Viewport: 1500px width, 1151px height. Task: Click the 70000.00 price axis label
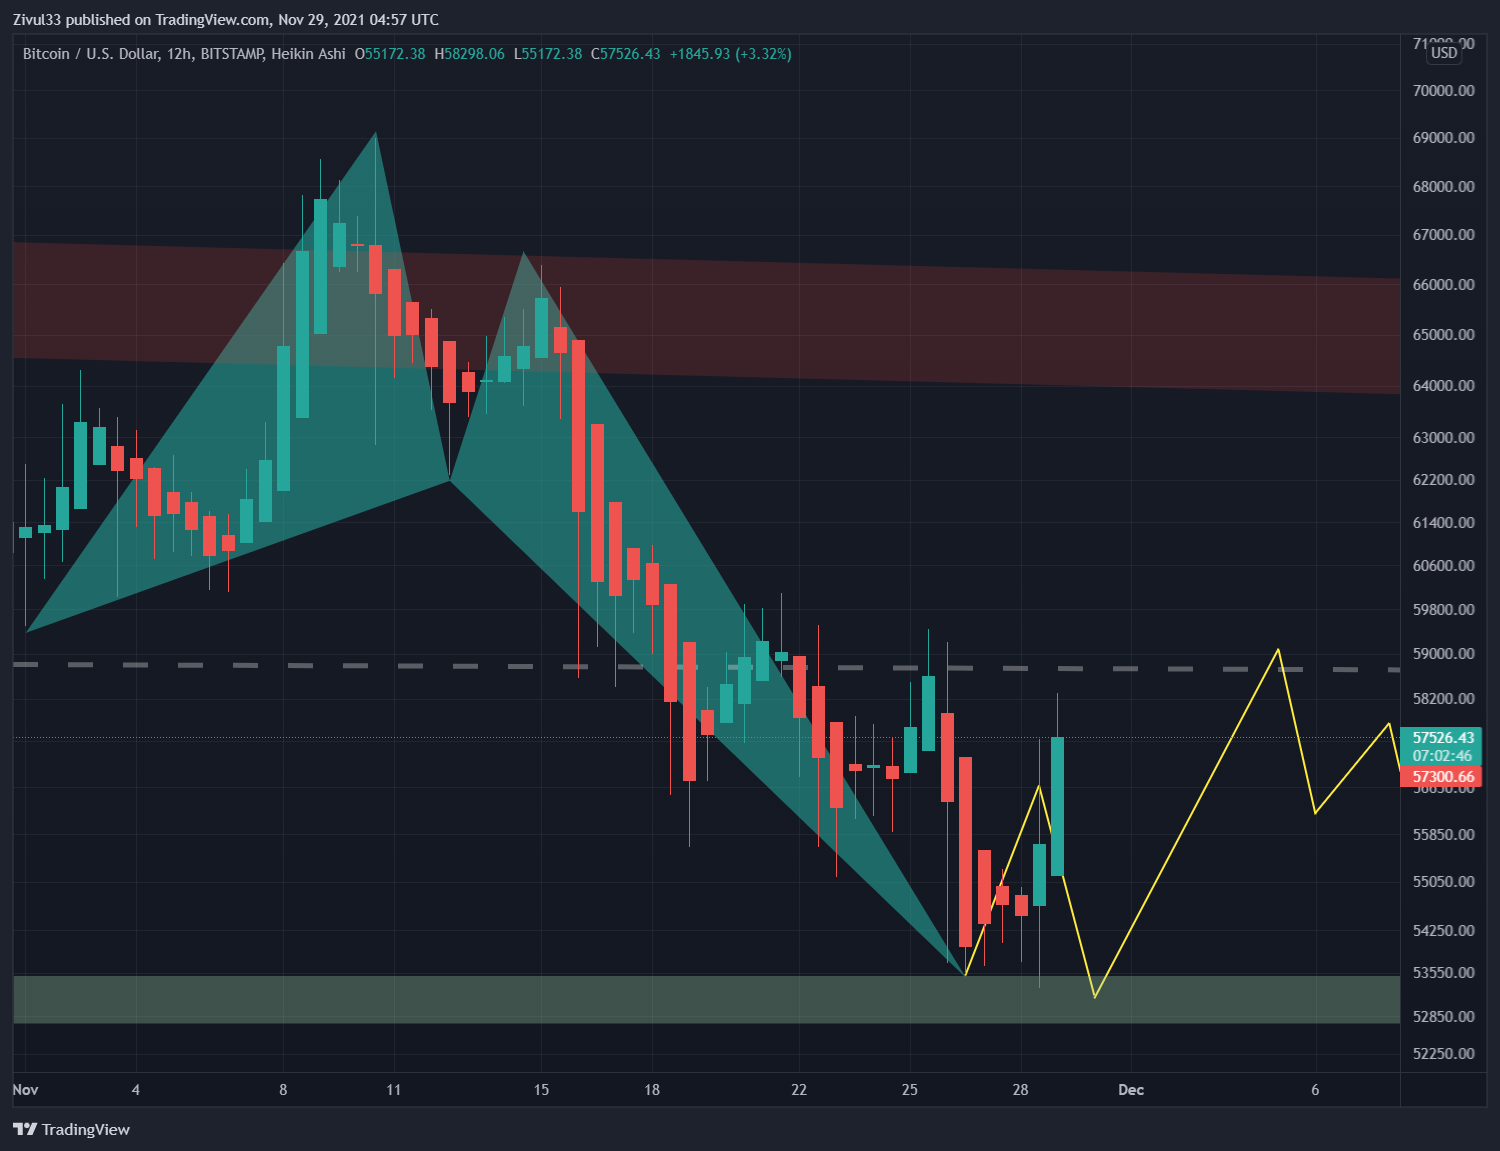1443,90
